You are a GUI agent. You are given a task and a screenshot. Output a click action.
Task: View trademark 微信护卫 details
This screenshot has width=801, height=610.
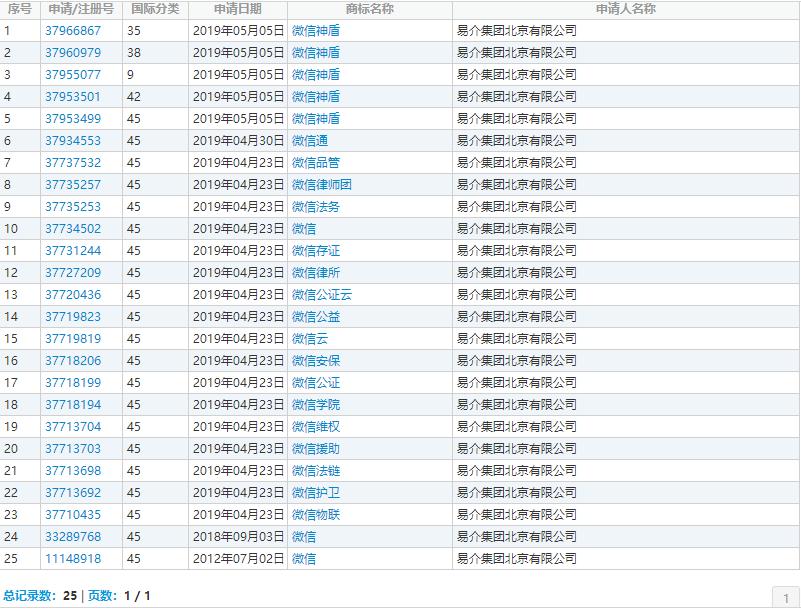[x=316, y=492]
